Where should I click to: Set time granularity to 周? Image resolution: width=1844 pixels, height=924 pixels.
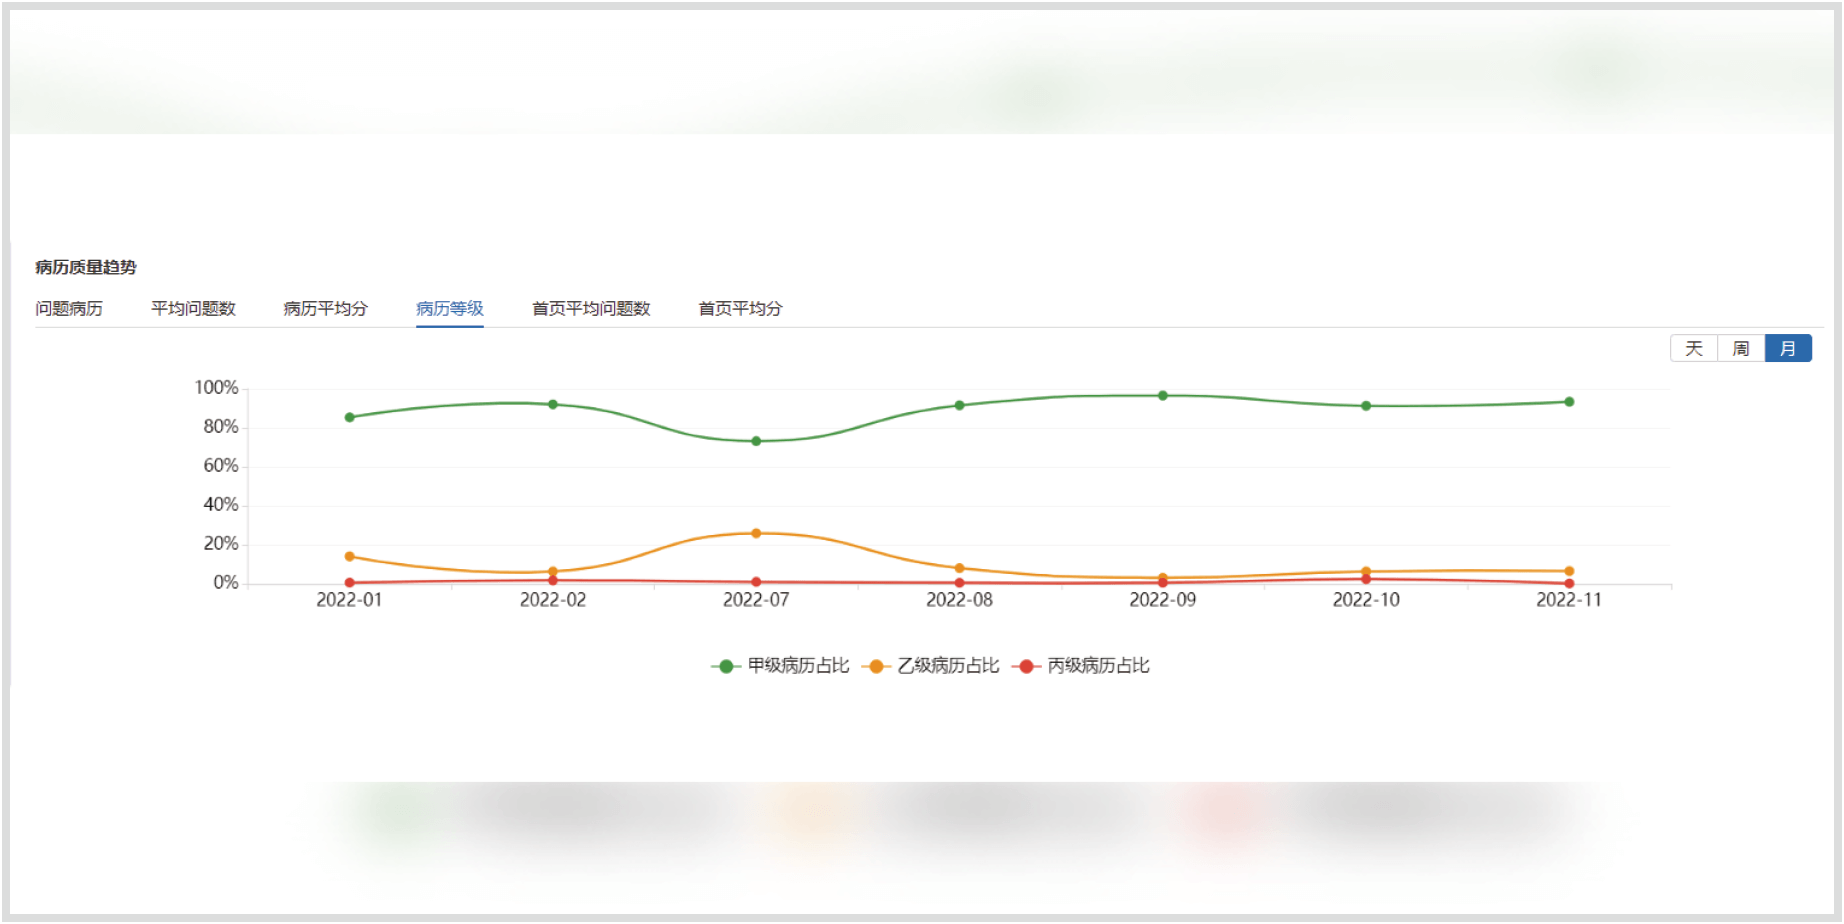coord(1741,348)
